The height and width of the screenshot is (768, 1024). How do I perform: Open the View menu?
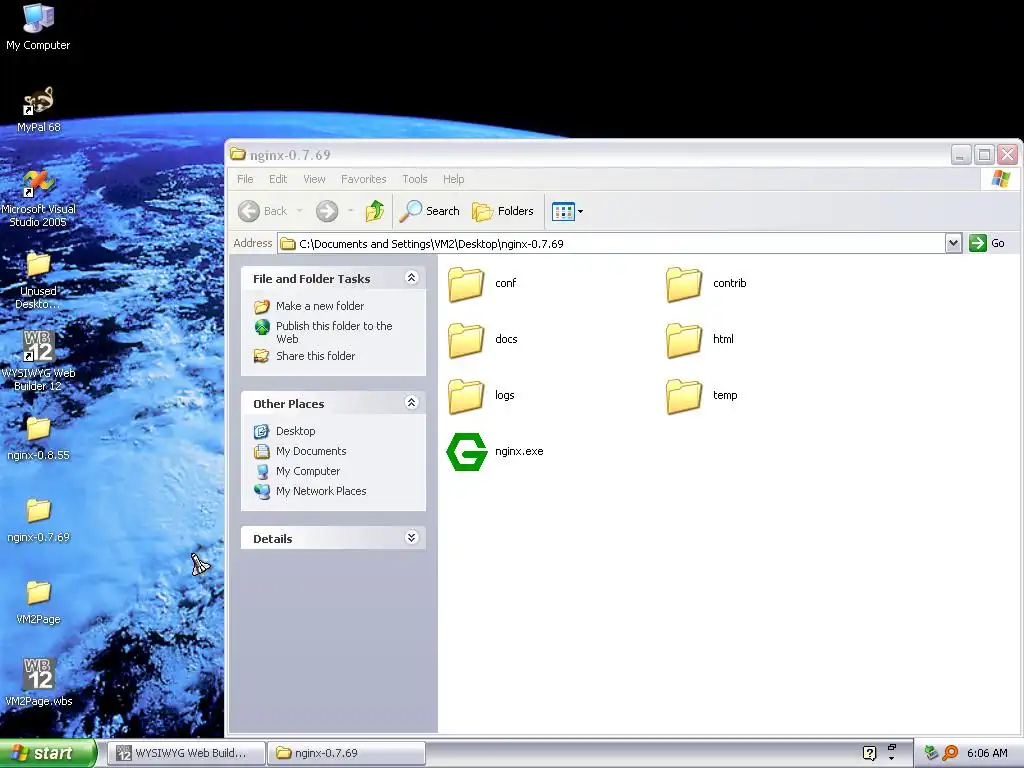click(x=314, y=179)
